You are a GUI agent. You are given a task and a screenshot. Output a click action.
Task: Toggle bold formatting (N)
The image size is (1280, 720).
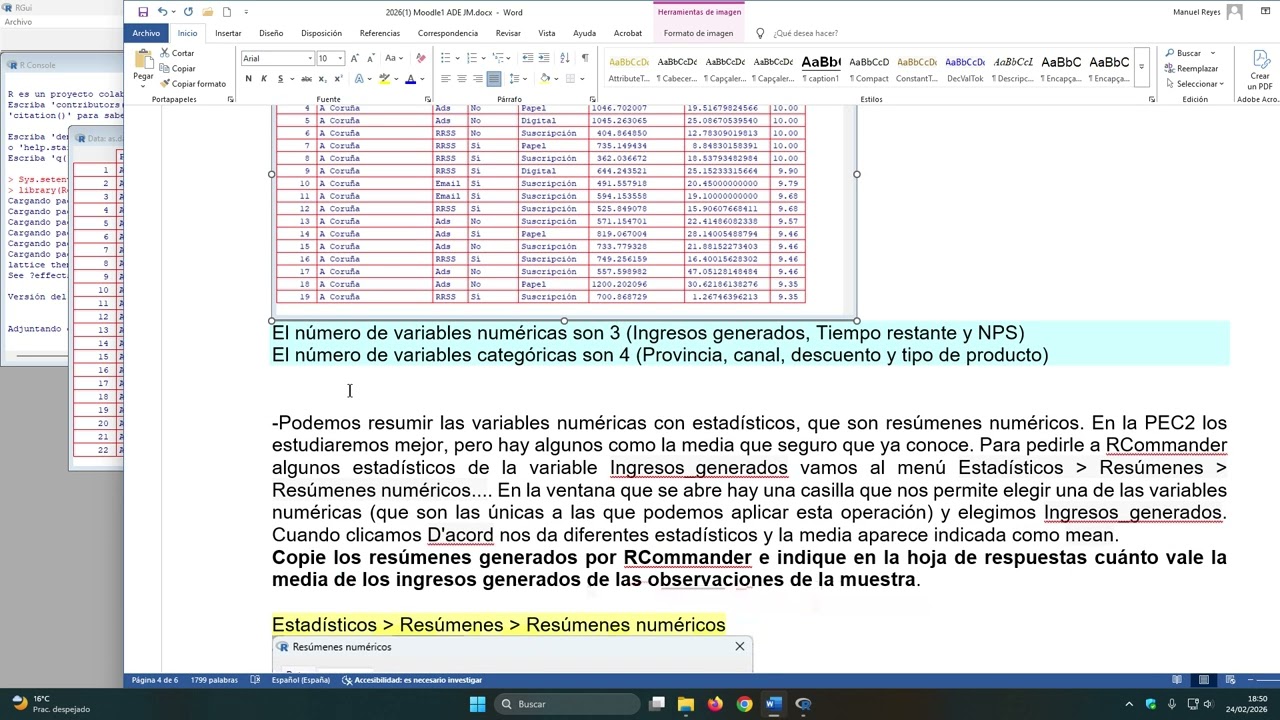pyautogui.click(x=249, y=79)
